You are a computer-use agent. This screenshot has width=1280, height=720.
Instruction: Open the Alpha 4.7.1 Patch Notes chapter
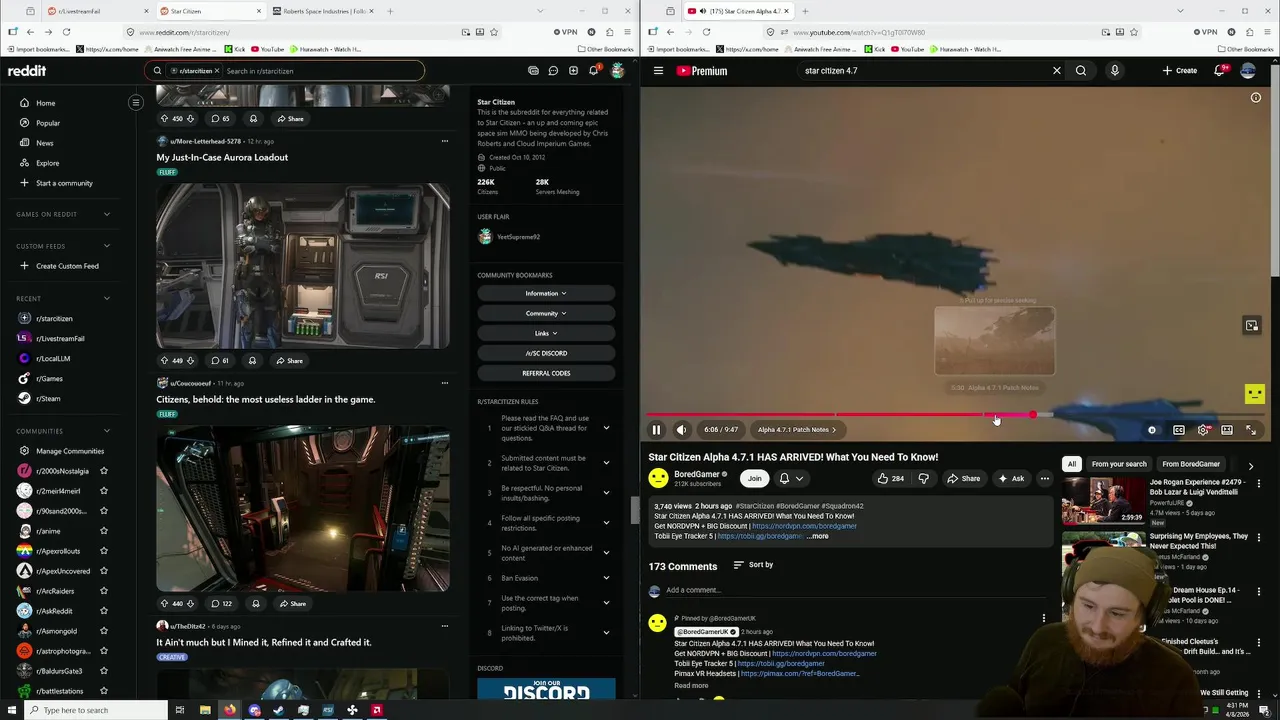click(x=797, y=430)
